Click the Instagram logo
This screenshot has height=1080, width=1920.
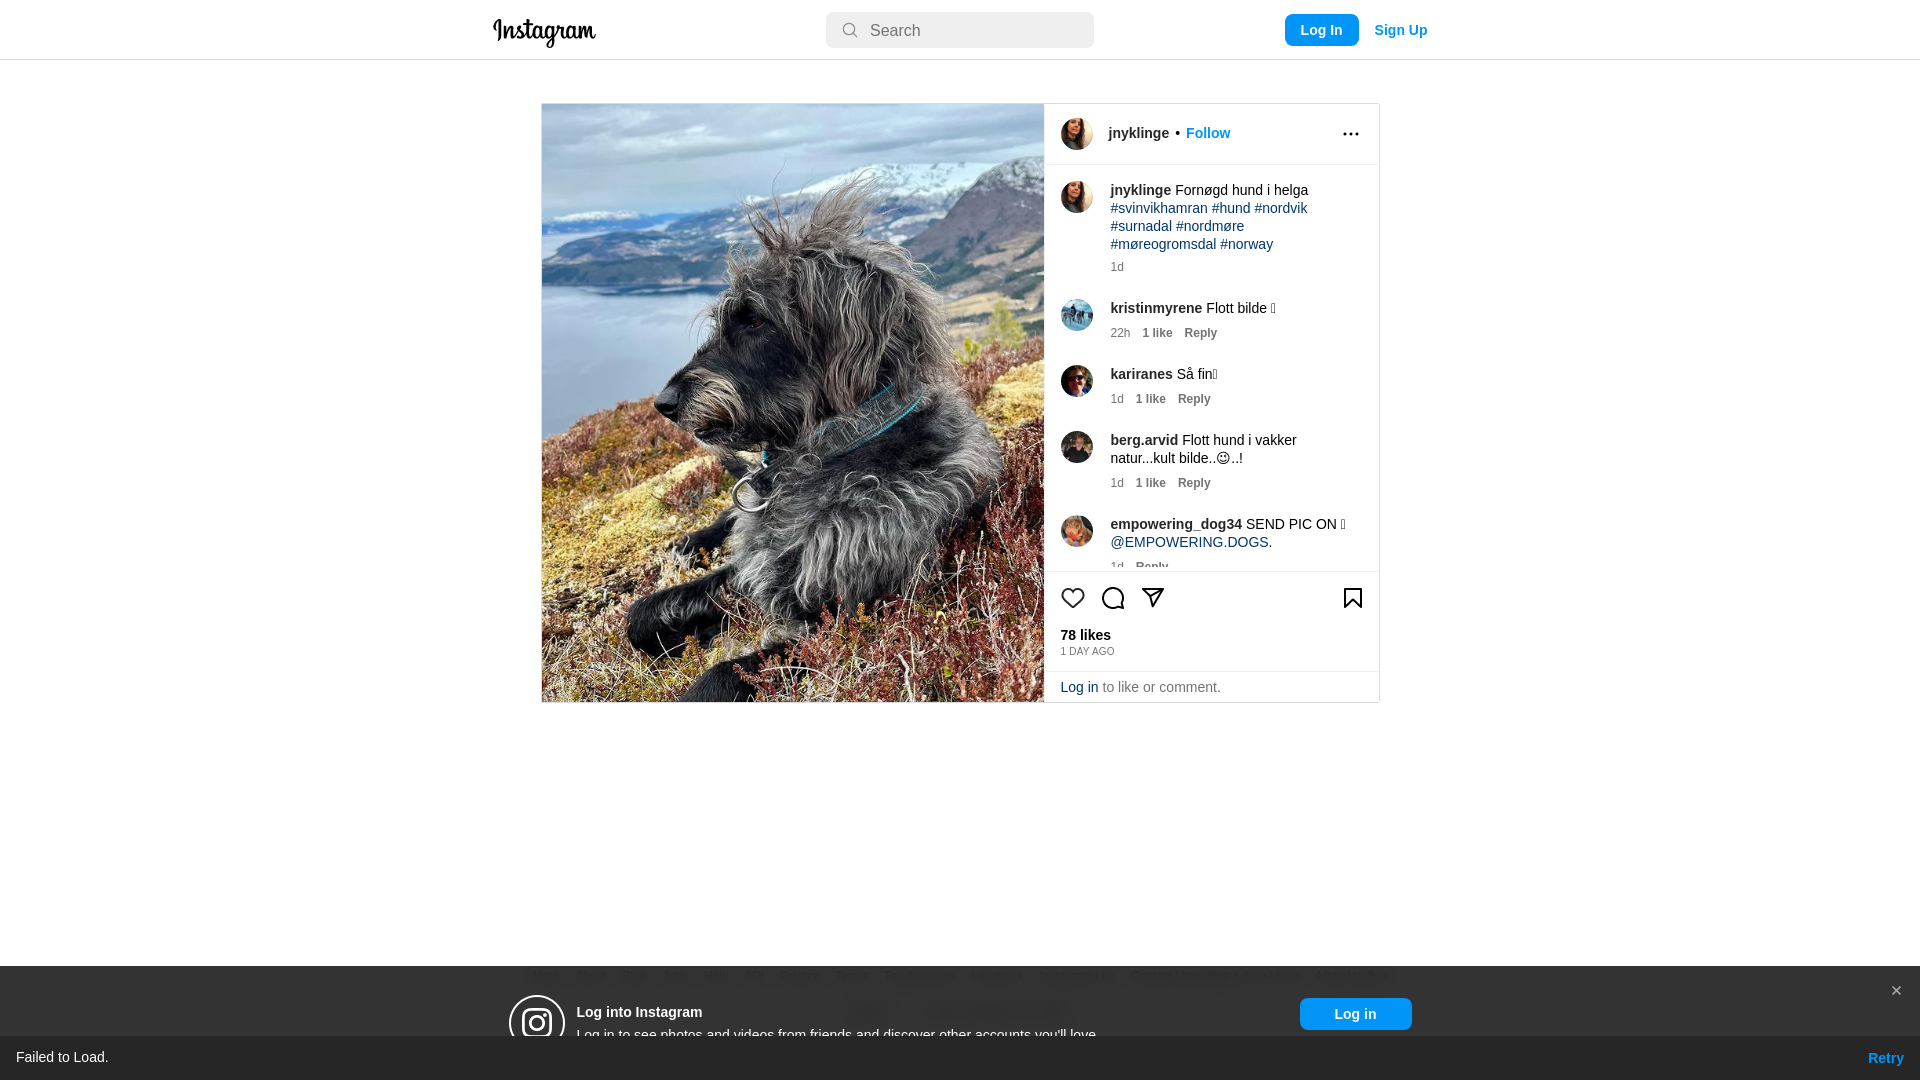tap(544, 32)
